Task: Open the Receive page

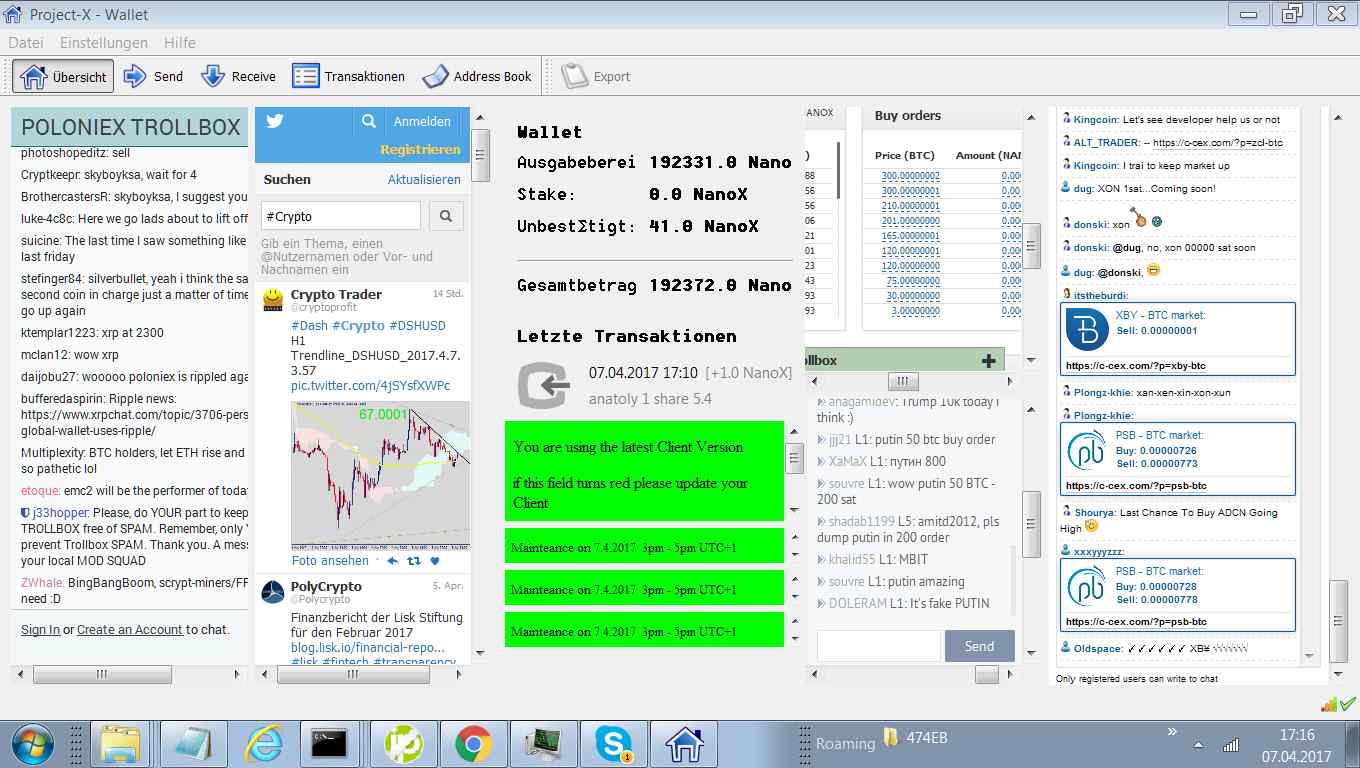Action: click(238, 76)
